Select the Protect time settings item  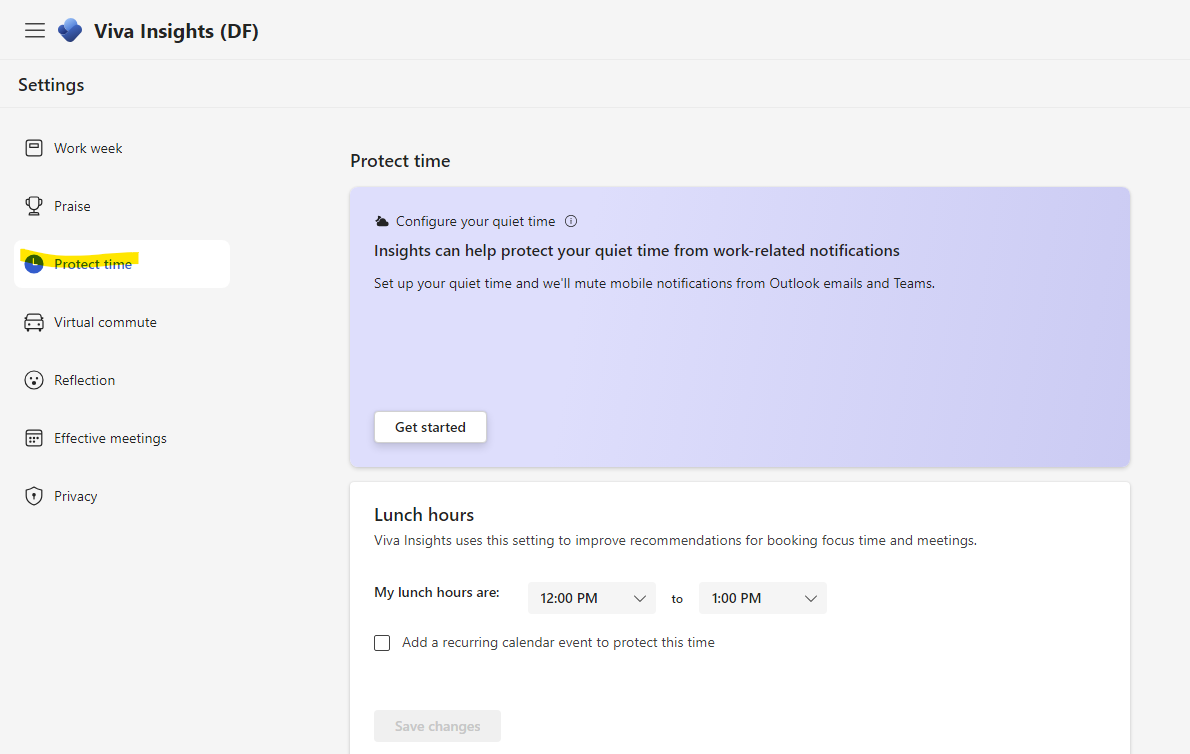click(x=121, y=264)
